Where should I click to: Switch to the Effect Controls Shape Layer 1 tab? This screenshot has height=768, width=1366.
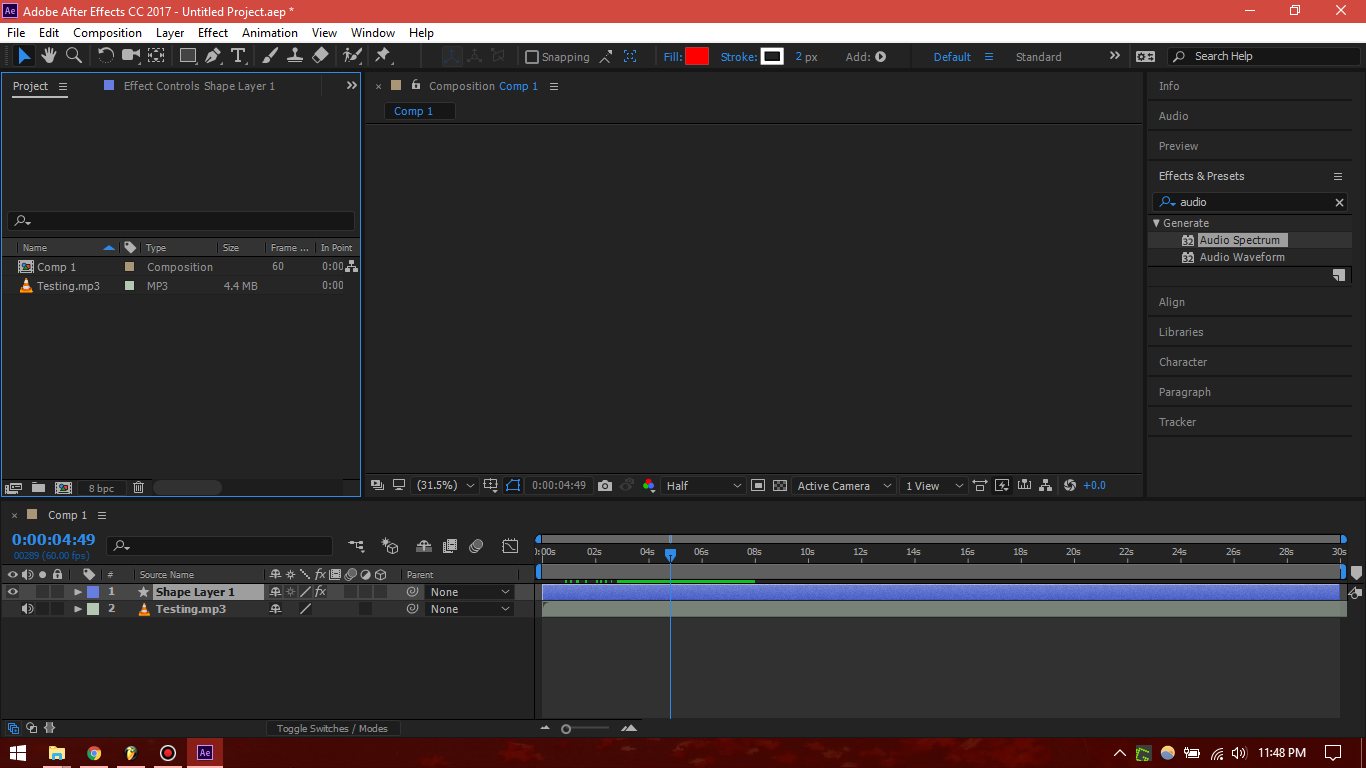point(199,86)
